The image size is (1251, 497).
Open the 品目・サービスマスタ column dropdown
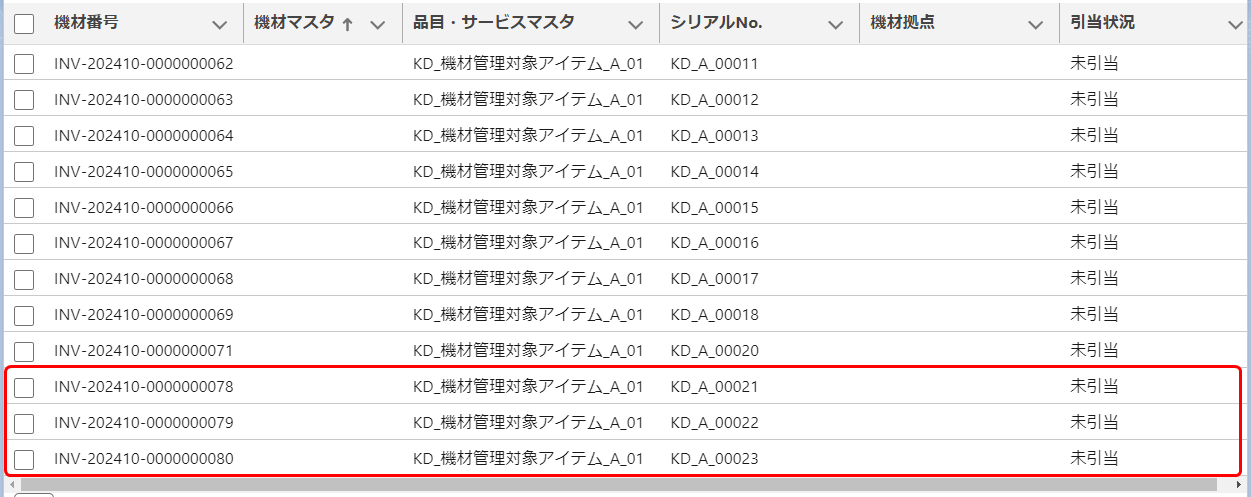[635, 25]
